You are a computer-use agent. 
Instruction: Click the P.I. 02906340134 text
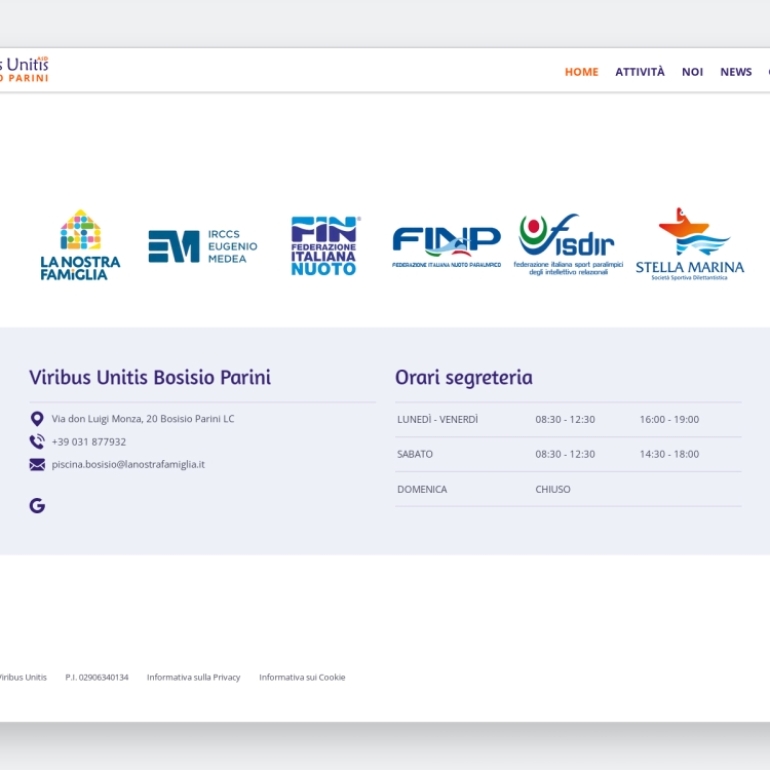(97, 677)
